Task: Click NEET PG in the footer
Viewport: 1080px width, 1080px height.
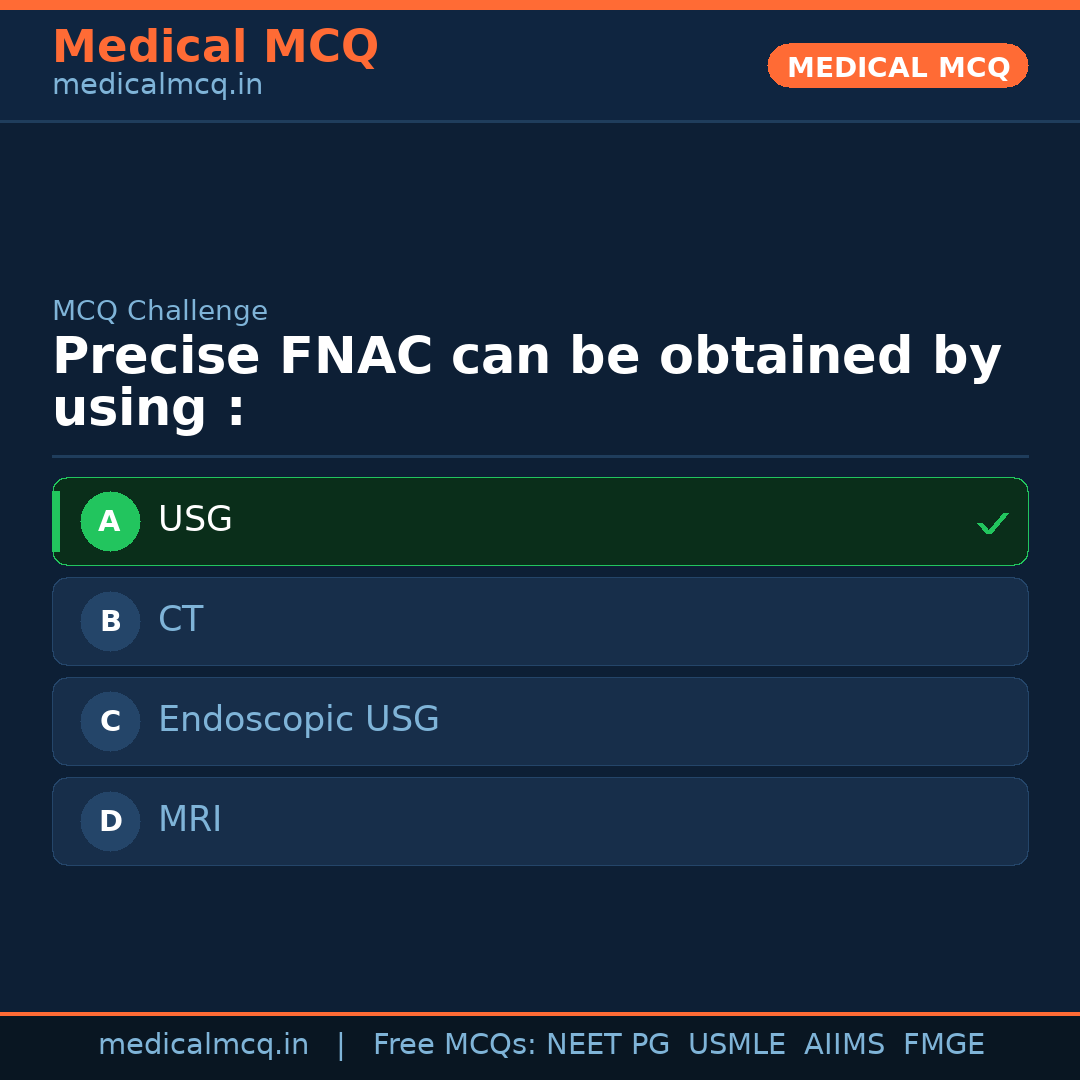Action: click(608, 1045)
